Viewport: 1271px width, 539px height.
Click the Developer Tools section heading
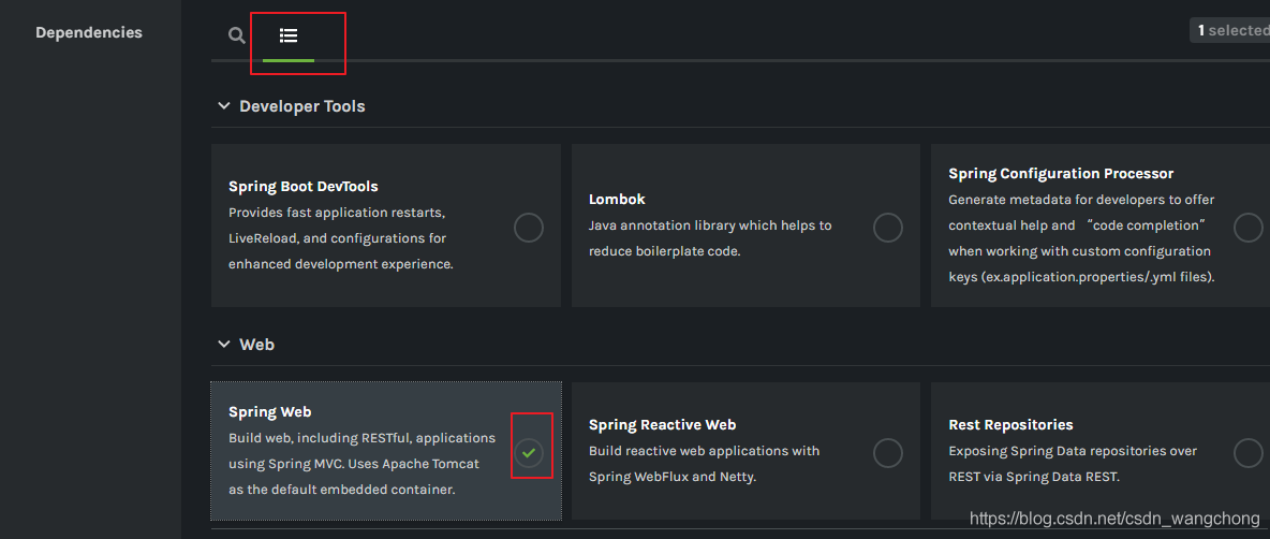[x=302, y=106]
